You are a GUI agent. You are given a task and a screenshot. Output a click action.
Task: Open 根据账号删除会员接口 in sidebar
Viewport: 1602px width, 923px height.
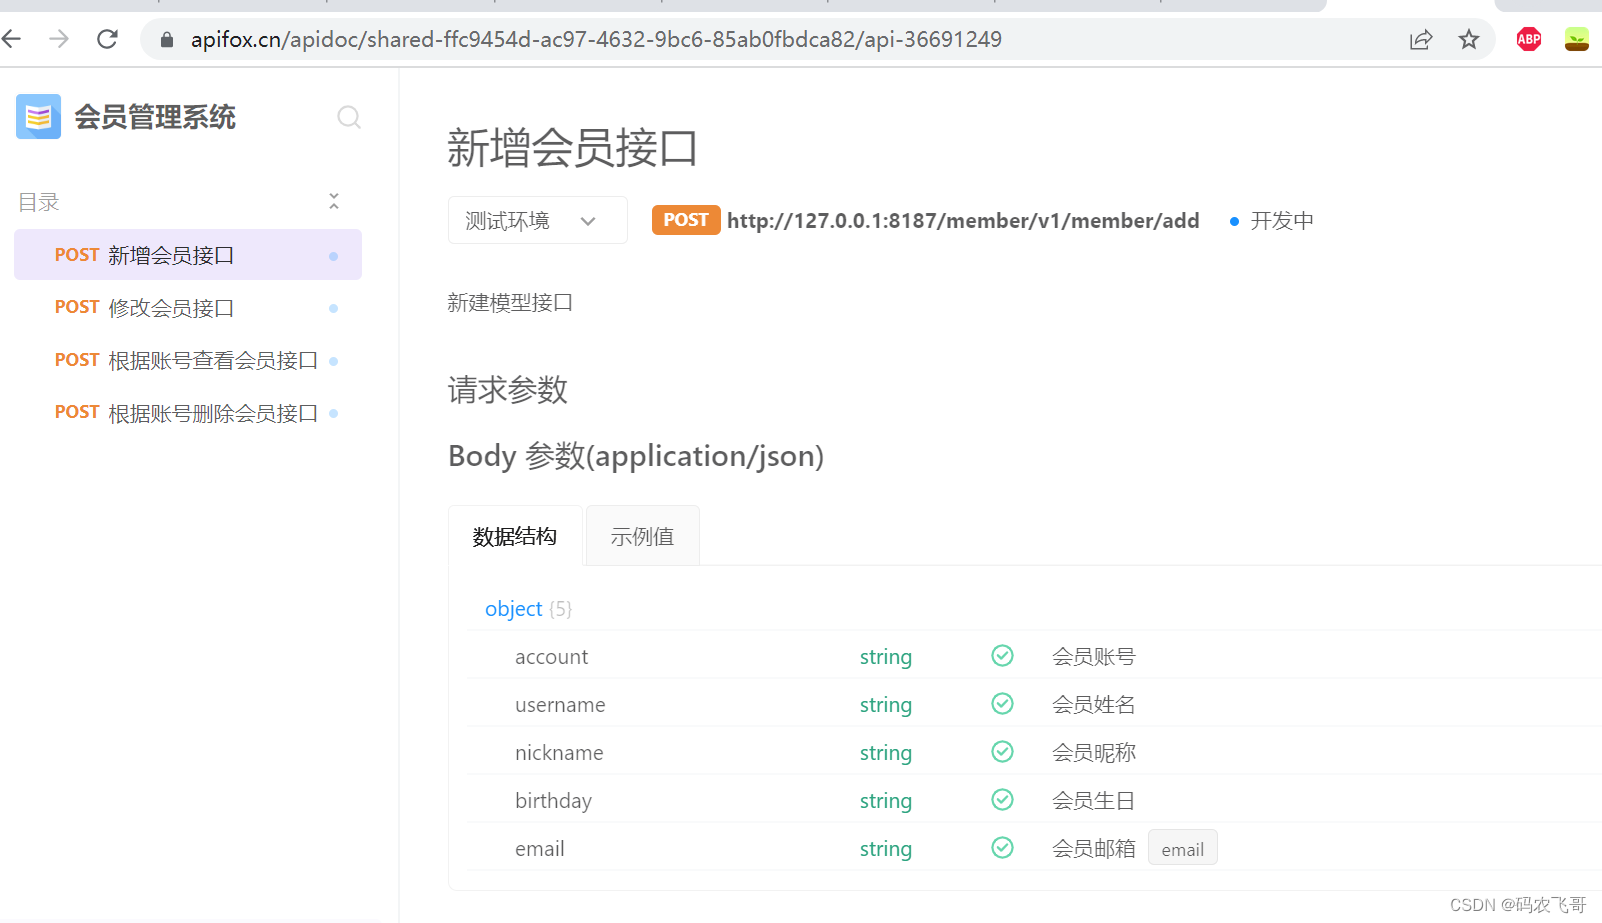coord(188,413)
